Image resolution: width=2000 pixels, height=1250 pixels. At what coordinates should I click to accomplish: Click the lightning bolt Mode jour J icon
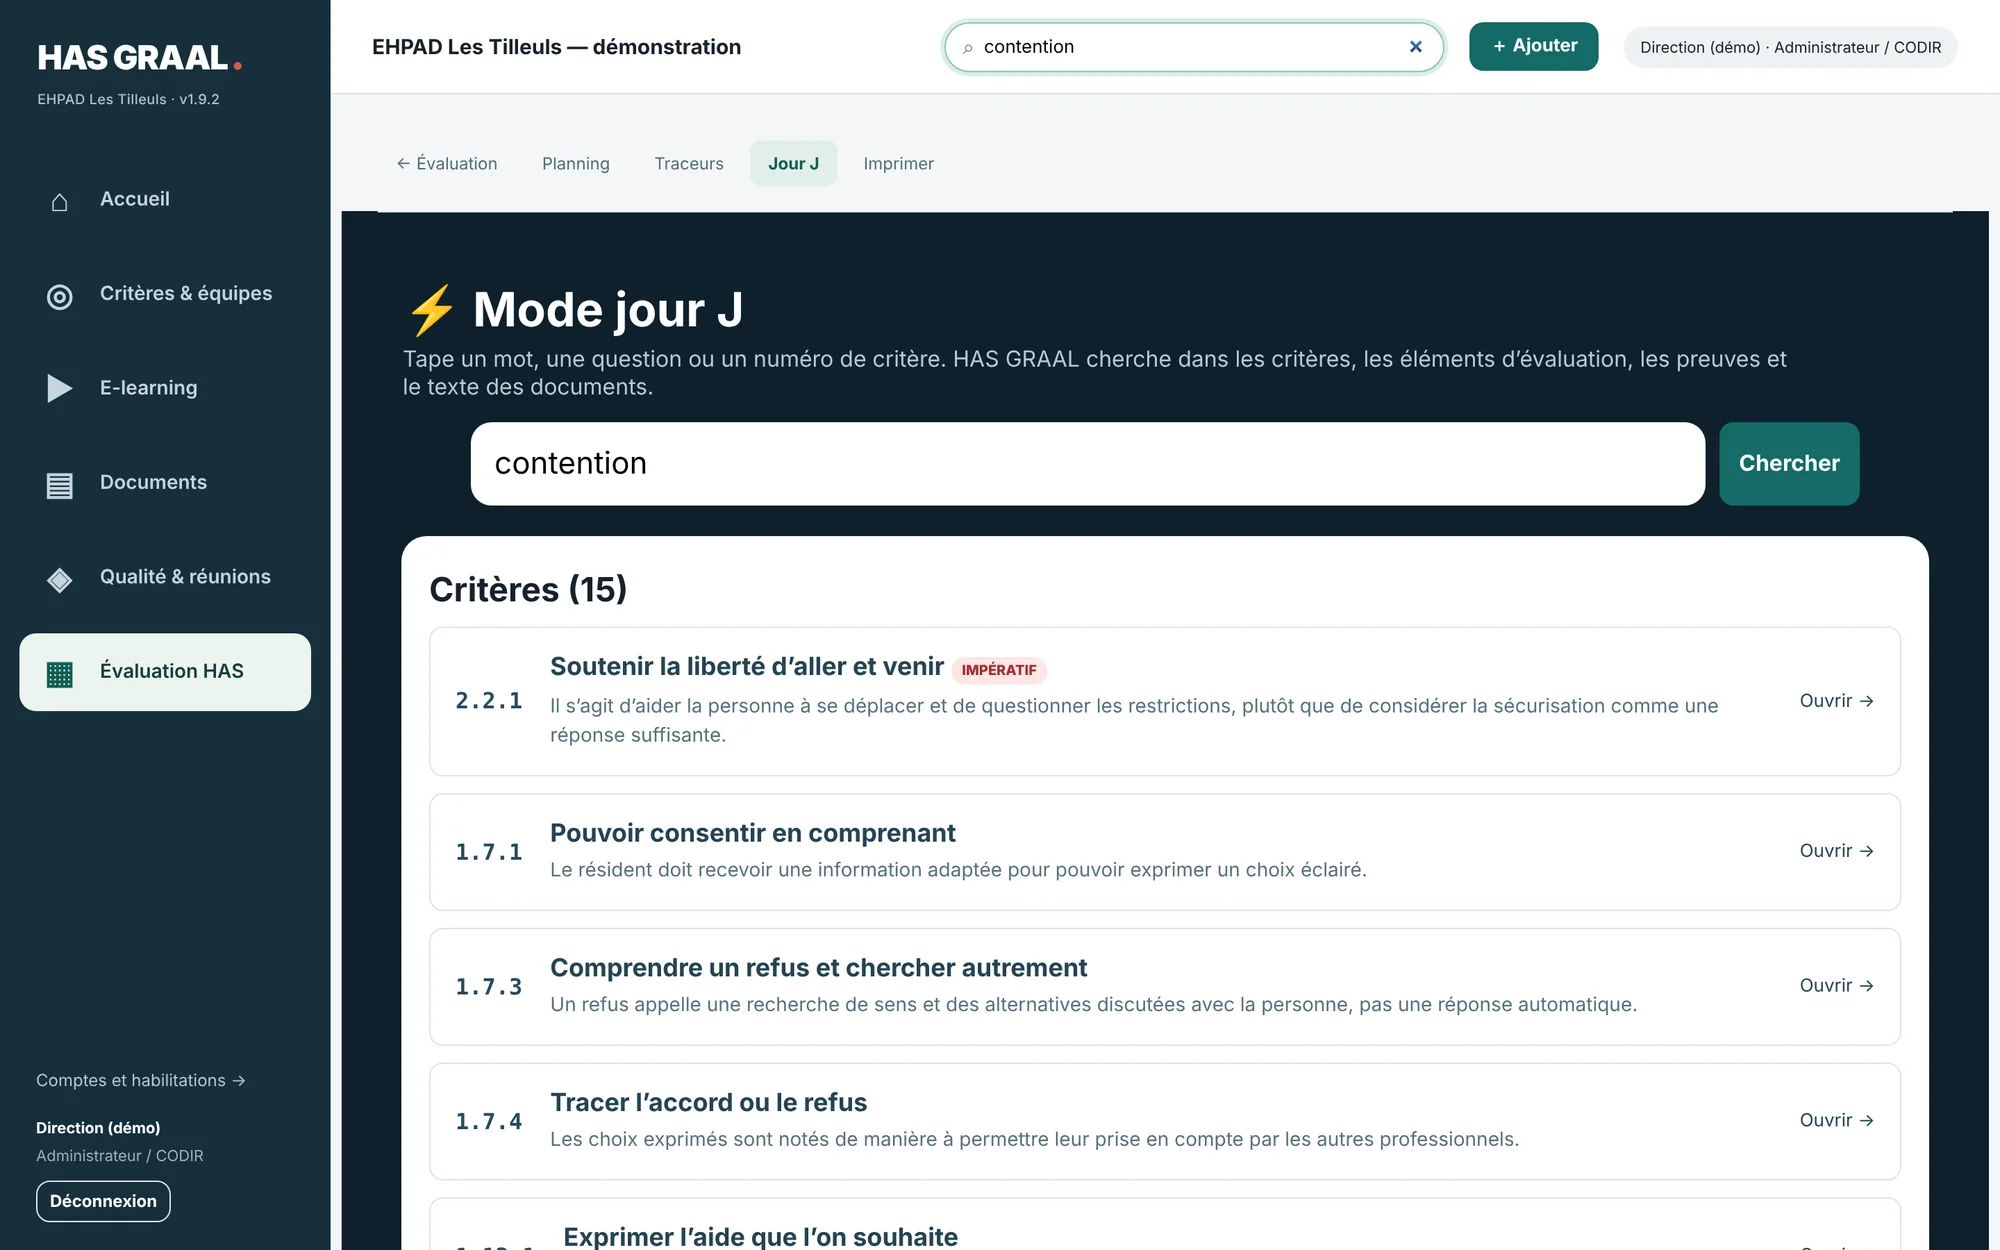point(431,311)
